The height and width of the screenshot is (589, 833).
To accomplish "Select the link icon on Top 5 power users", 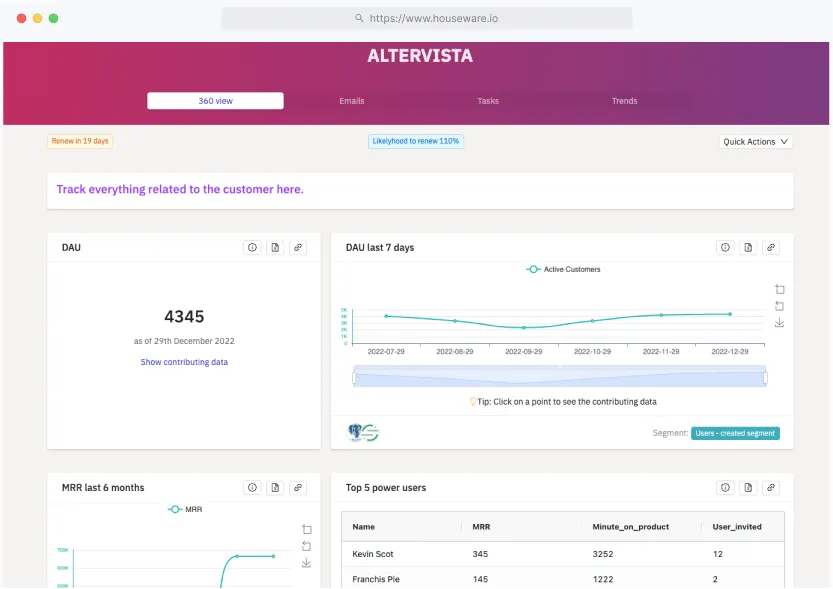I will click(x=771, y=487).
